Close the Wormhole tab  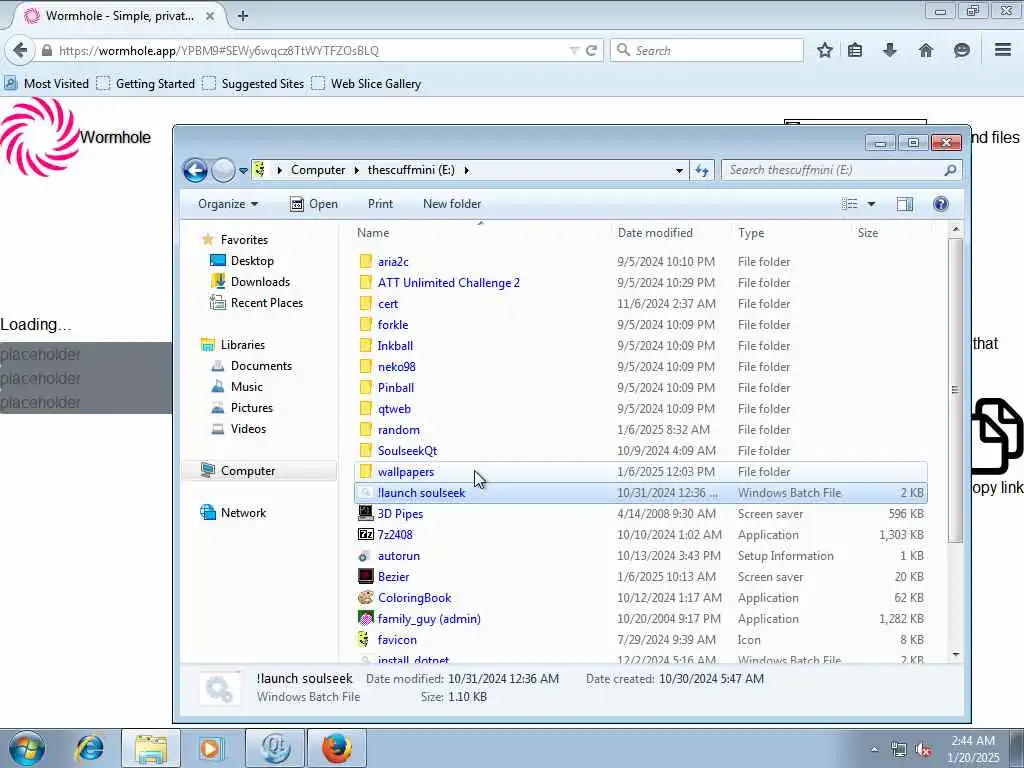pyautogui.click(x=210, y=16)
